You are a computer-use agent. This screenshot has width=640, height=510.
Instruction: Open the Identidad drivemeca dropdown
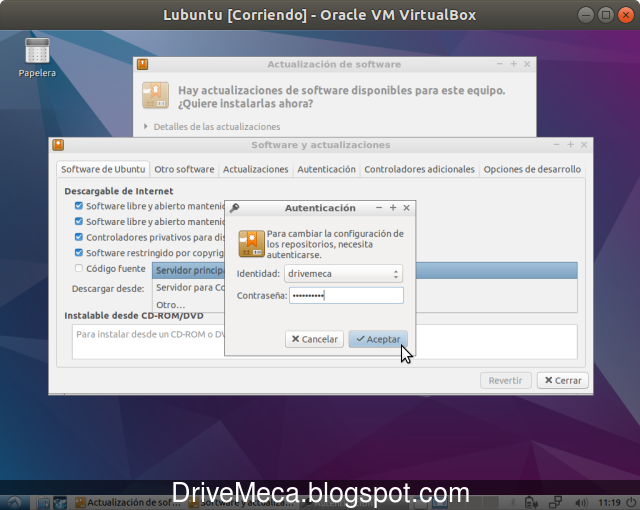[343, 274]
